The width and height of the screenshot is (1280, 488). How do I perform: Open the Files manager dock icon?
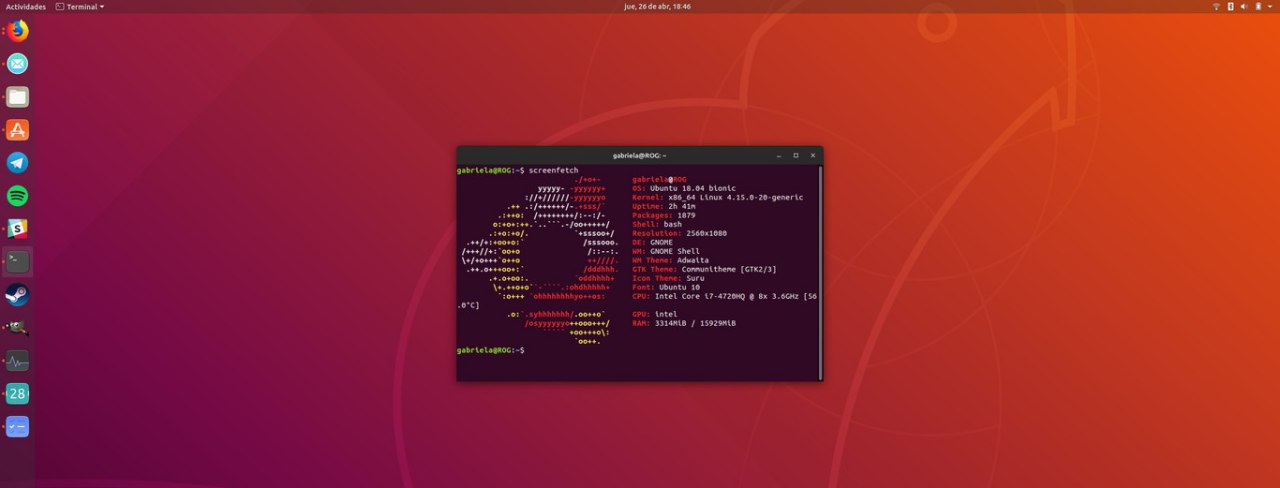click(18, 97)
